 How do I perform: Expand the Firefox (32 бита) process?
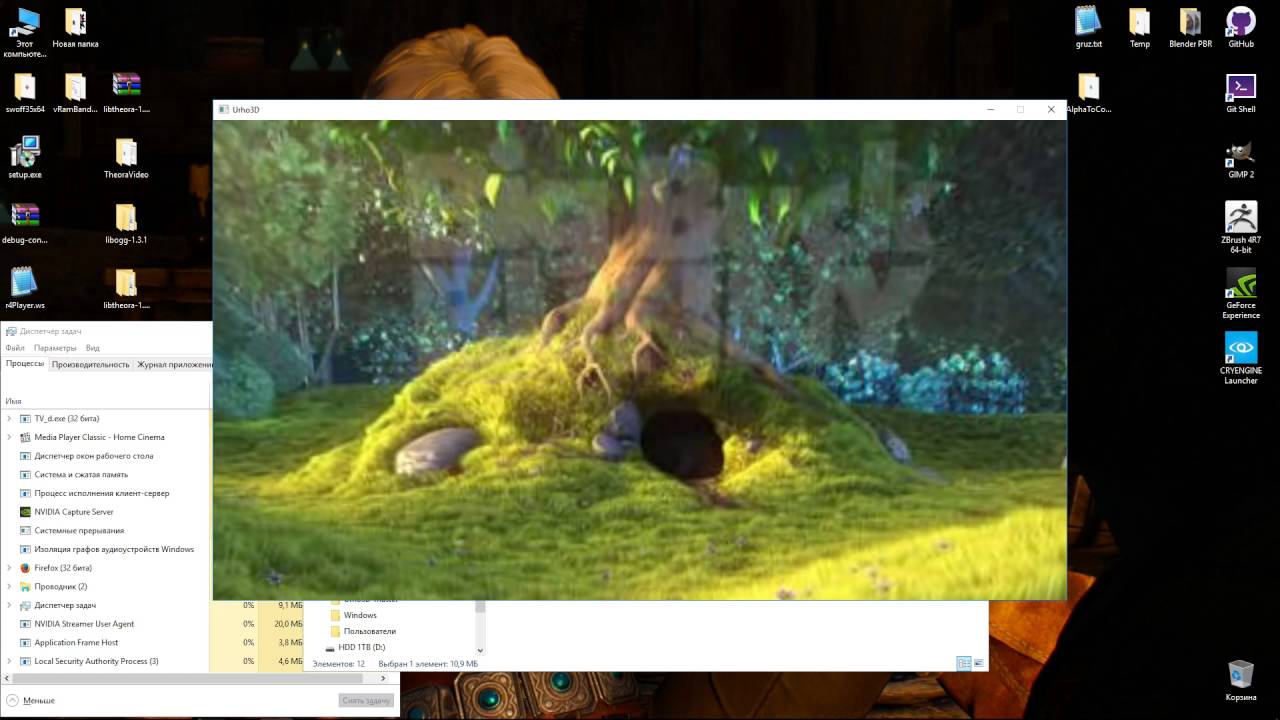coord(9,568)
